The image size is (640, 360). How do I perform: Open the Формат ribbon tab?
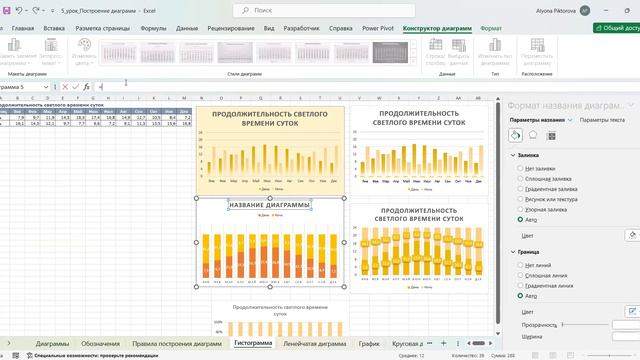(491, 28)
